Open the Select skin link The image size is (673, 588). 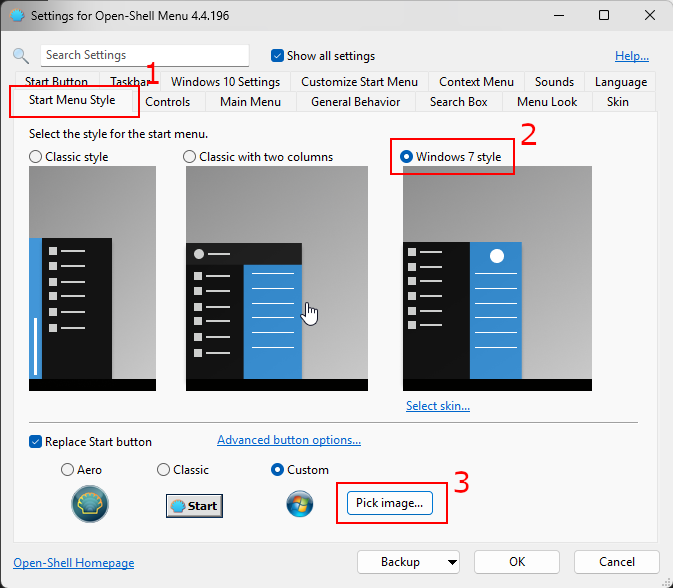[x=437, y=406]
